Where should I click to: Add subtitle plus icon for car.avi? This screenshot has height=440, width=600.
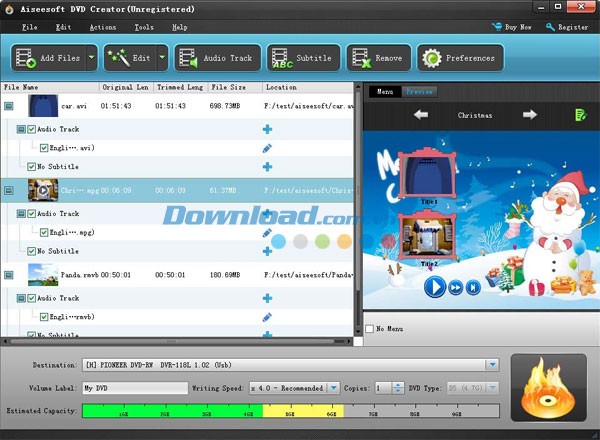267,167
